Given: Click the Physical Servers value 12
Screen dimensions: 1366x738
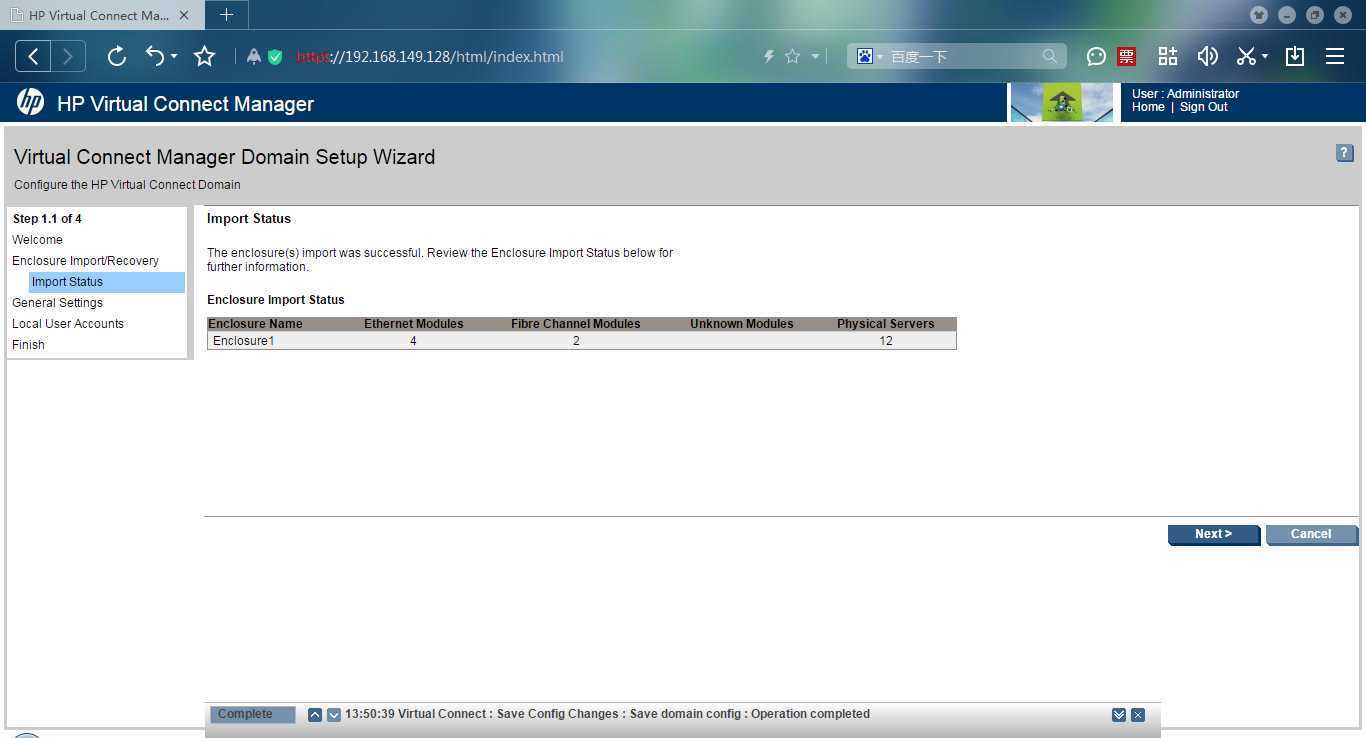Looking at the screenshot, I should [886, 341].
